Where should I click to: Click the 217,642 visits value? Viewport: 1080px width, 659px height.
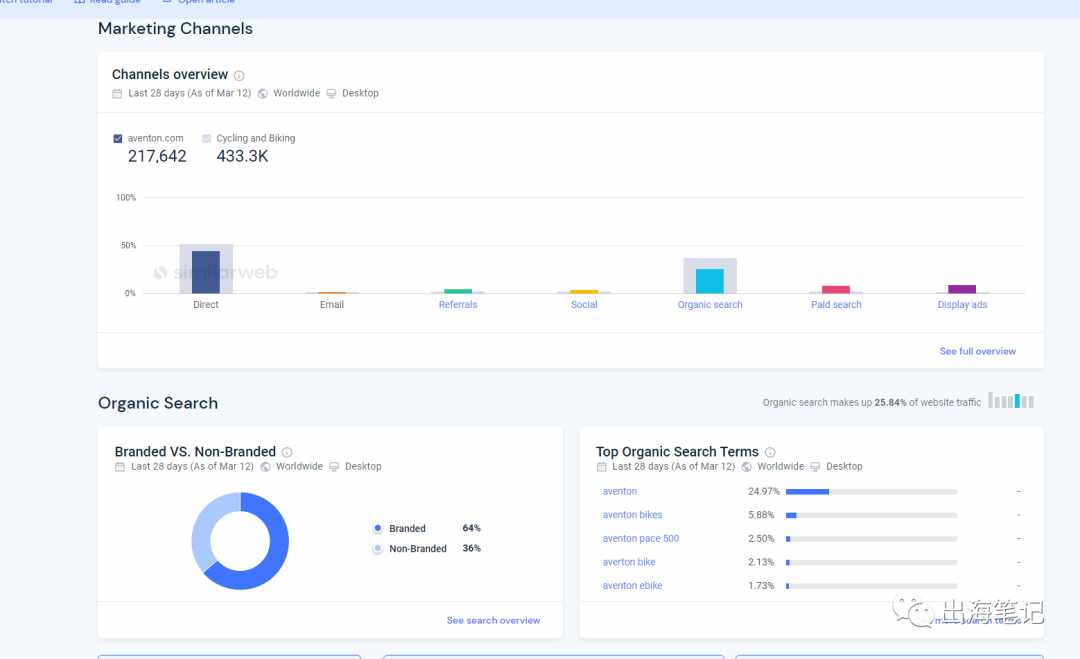point(157,156)
